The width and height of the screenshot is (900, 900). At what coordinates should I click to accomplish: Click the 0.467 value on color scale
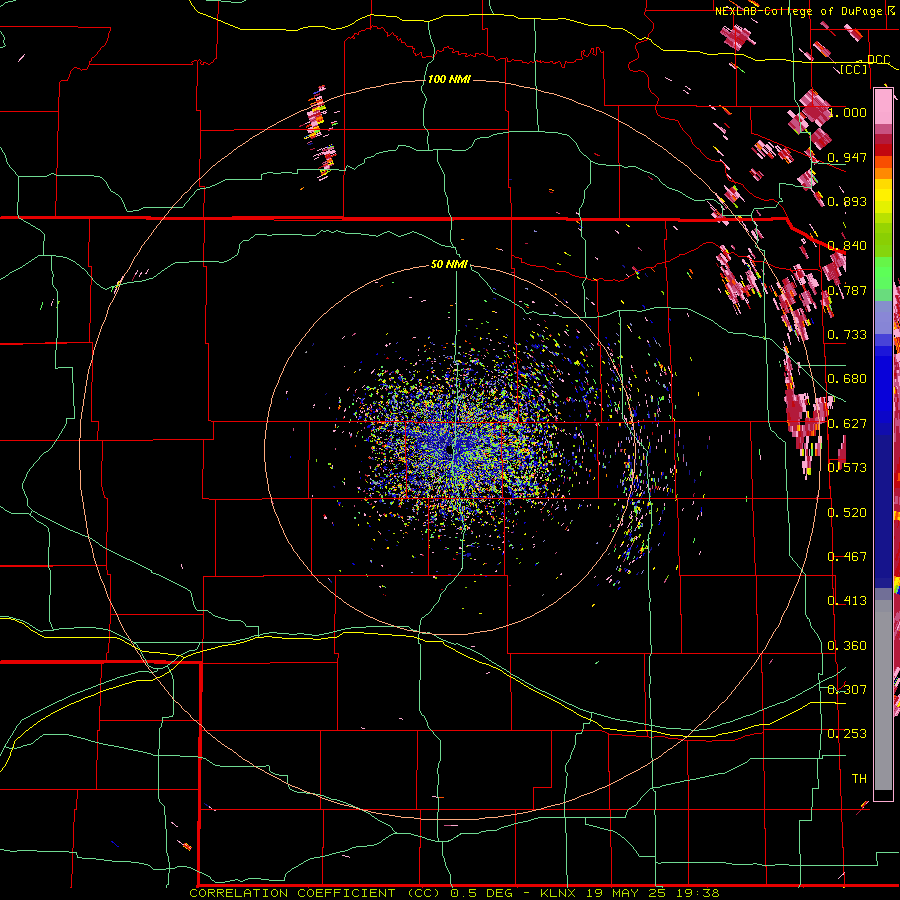tap(847, 557)
